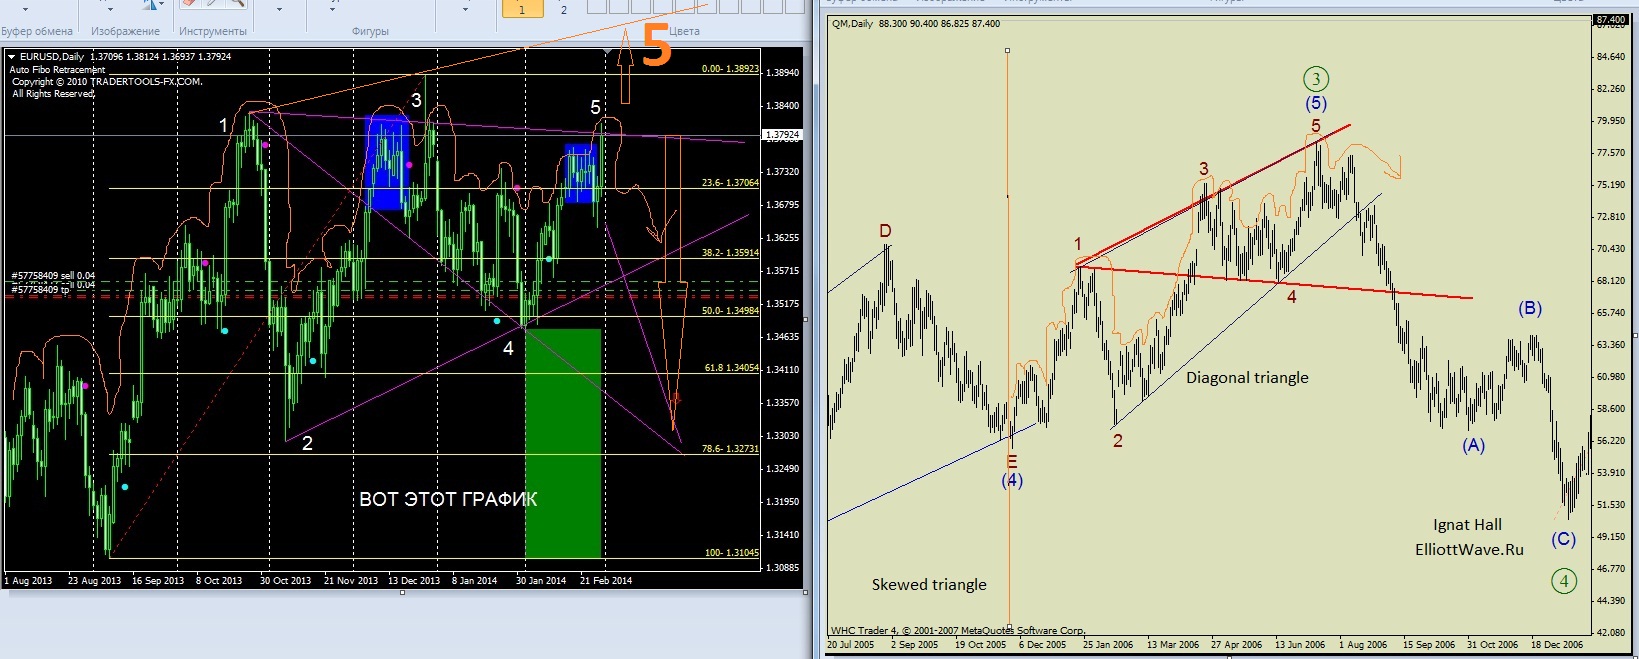Click the Skewed triangle annotation
Screen dimensions: 1639x659
coord(929,584)
